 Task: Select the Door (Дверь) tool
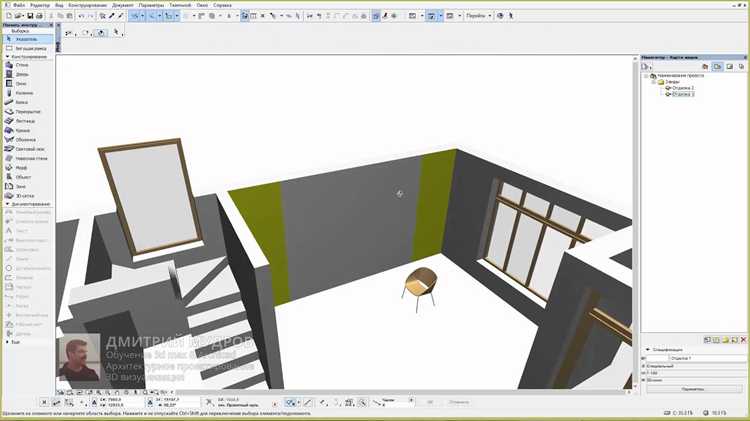(x=28, y=74)
